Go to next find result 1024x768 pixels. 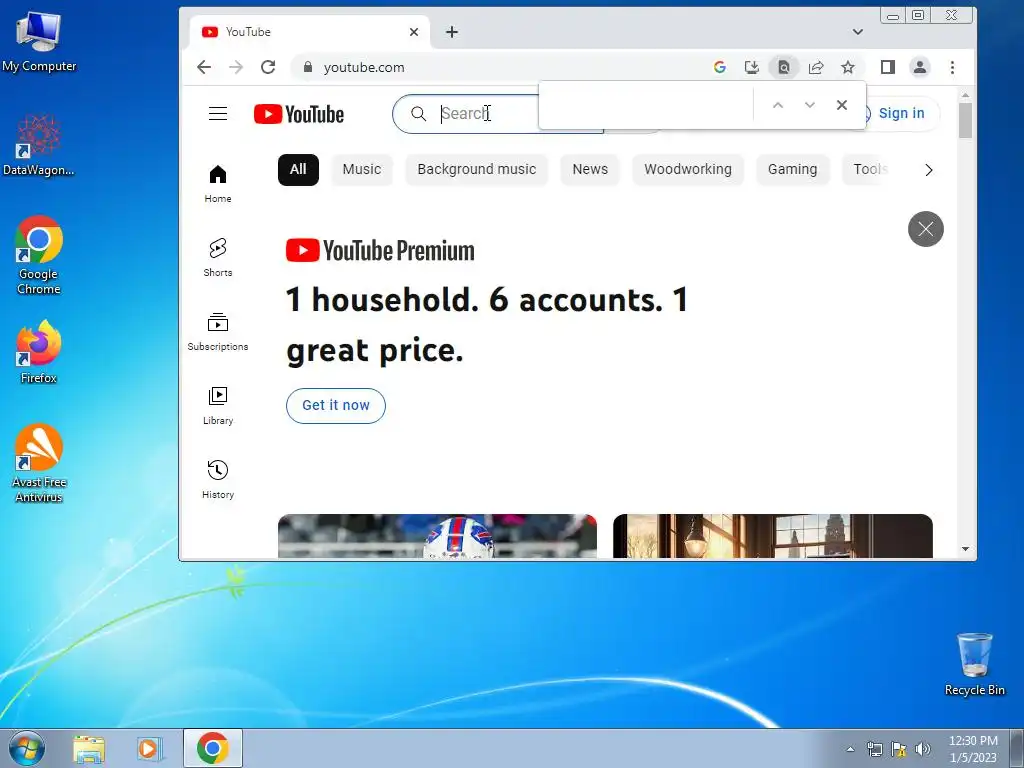pyautogui.click(x=810, y=105)
